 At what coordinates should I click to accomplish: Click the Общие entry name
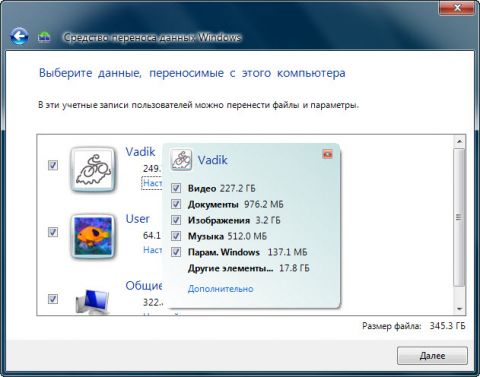pos(144,286)
